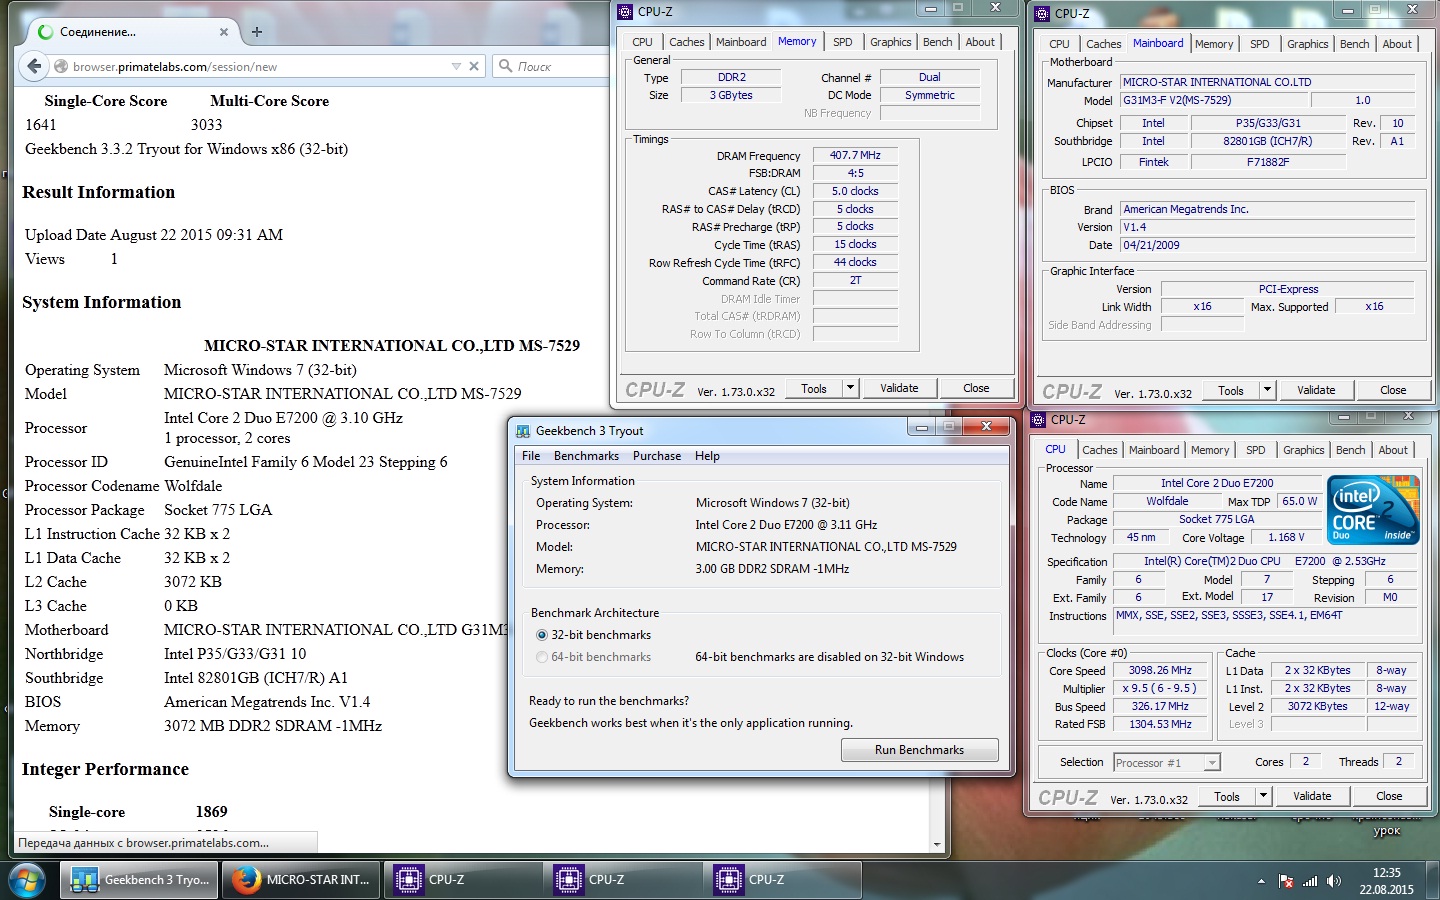
Task: Open the Bench tab in the CPU-Z CPU window
Action: point(1351,450)
